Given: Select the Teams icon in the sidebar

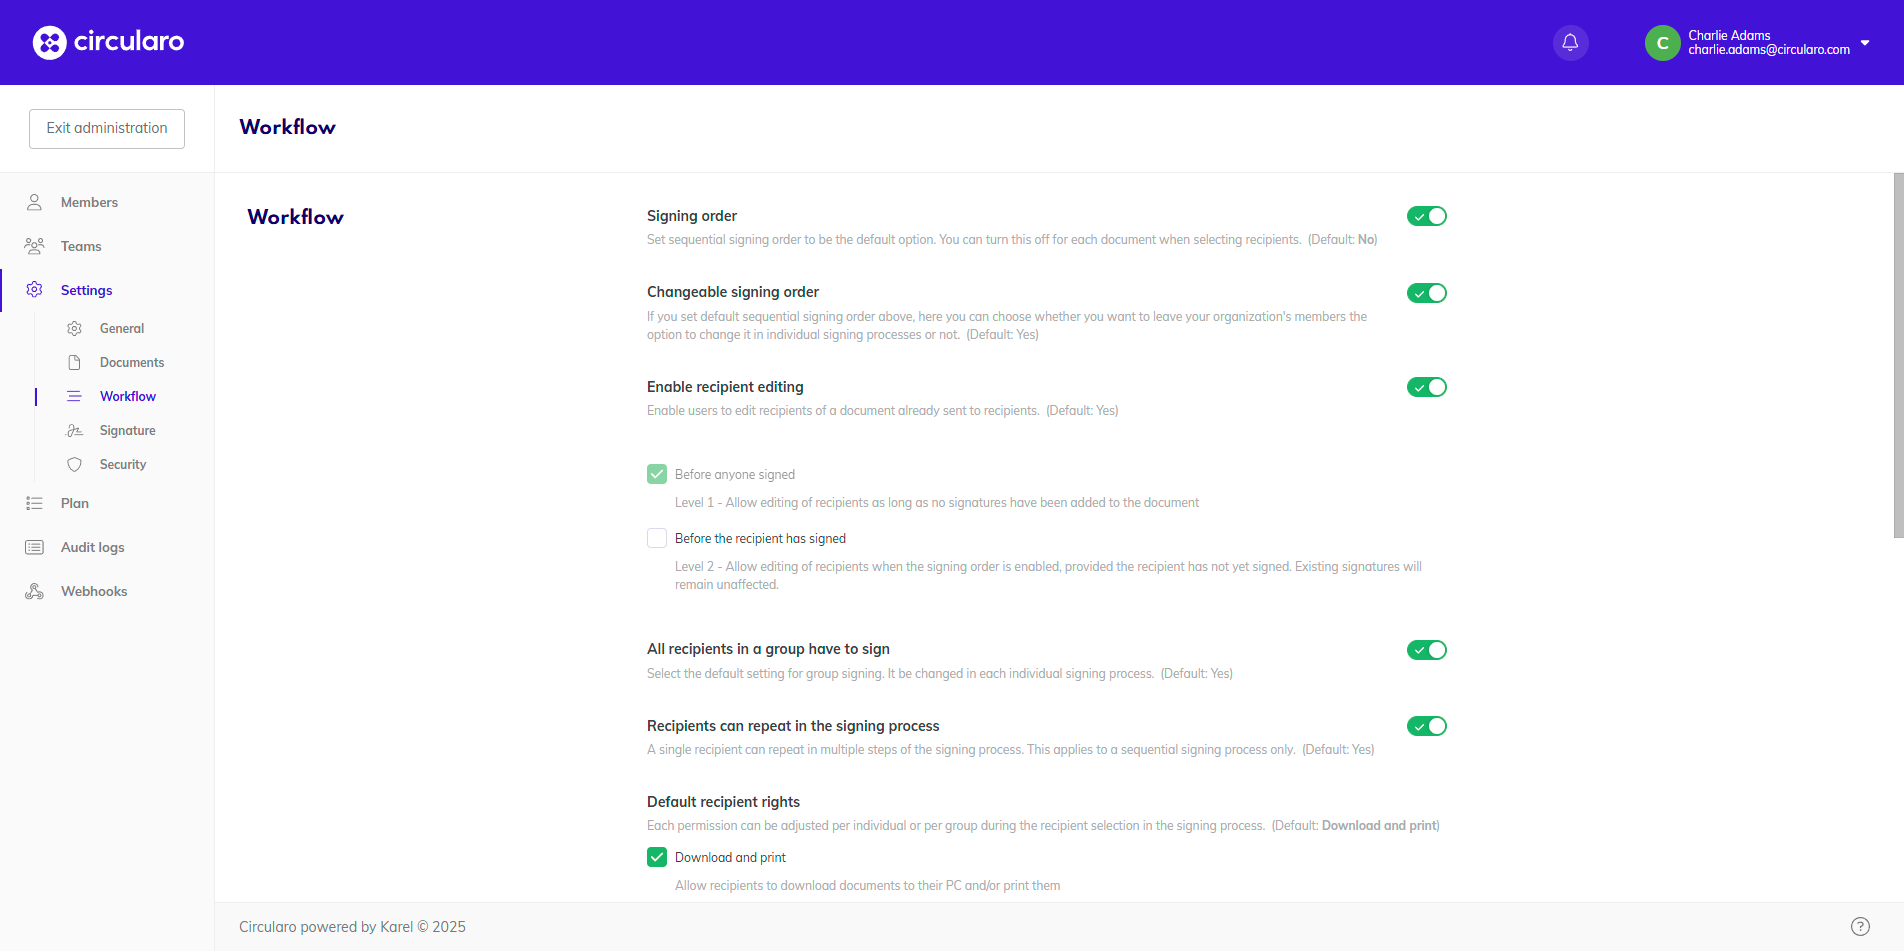Looking at the screenshot, I should pos(34,245).
